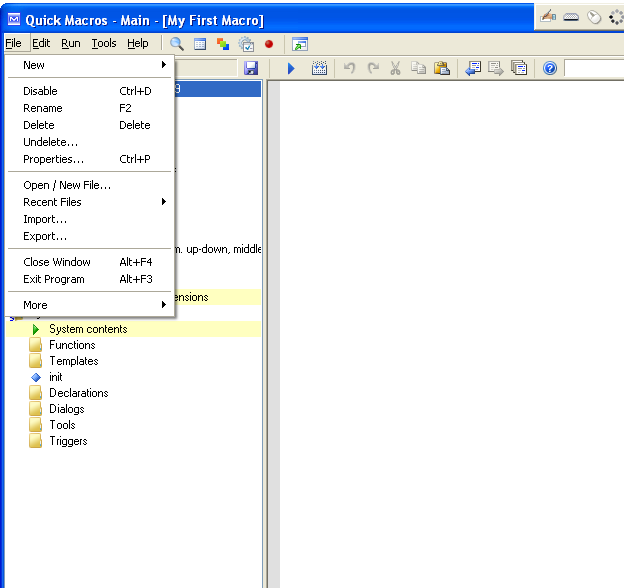The width and height of the screenshot is (624, 588).
Task: Select Close Window menu item
Action: 91,262
